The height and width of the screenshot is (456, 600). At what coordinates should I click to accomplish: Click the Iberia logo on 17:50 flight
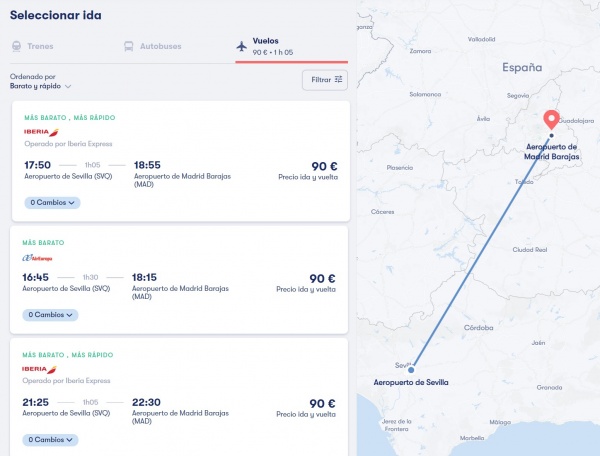pyautogui.click(x=42, y=131)
